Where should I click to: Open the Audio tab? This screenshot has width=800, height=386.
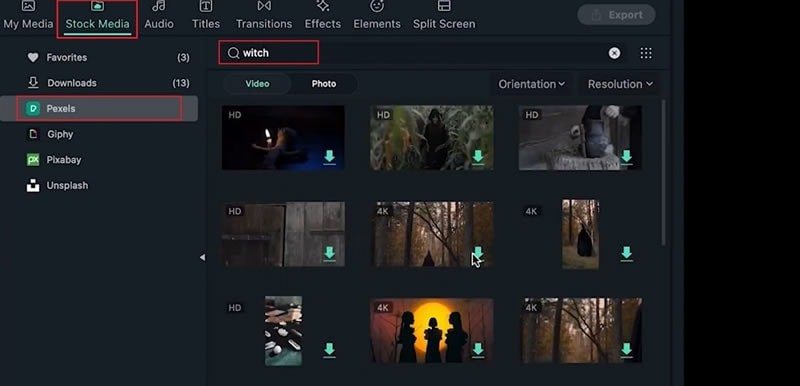tap(159, 15)
